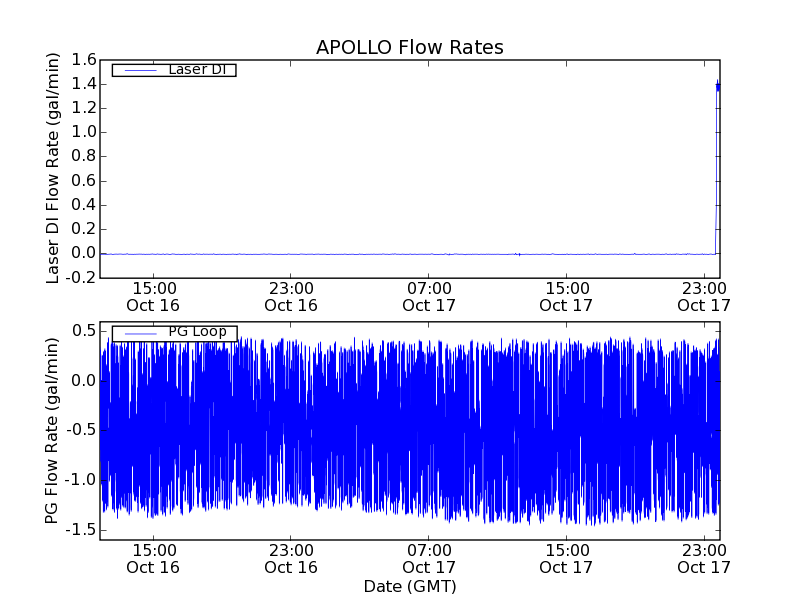Click the -1.5 tick label on lower plot
The image size is (800, 600).
pos(80,528)
